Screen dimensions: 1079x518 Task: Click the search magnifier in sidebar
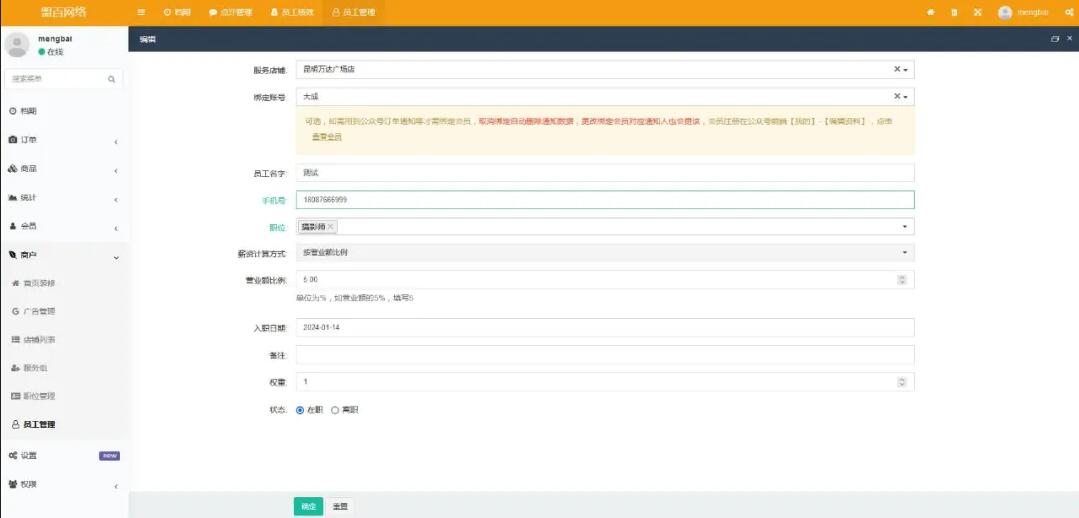[x=111, y=78]
